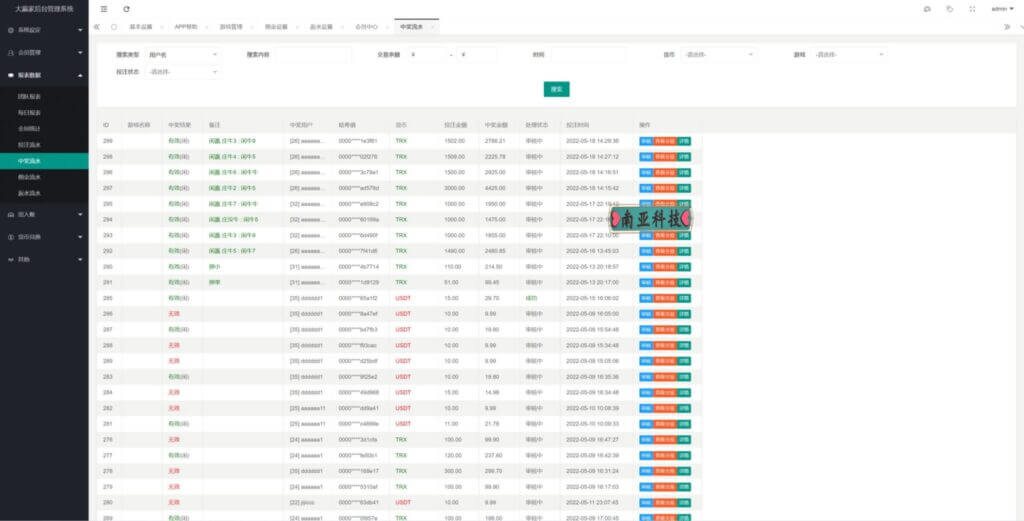The width and height of the screenshot is (1024, 521).
Task: Open the admin account dropdown
Action: click(x=1002, y=9)
